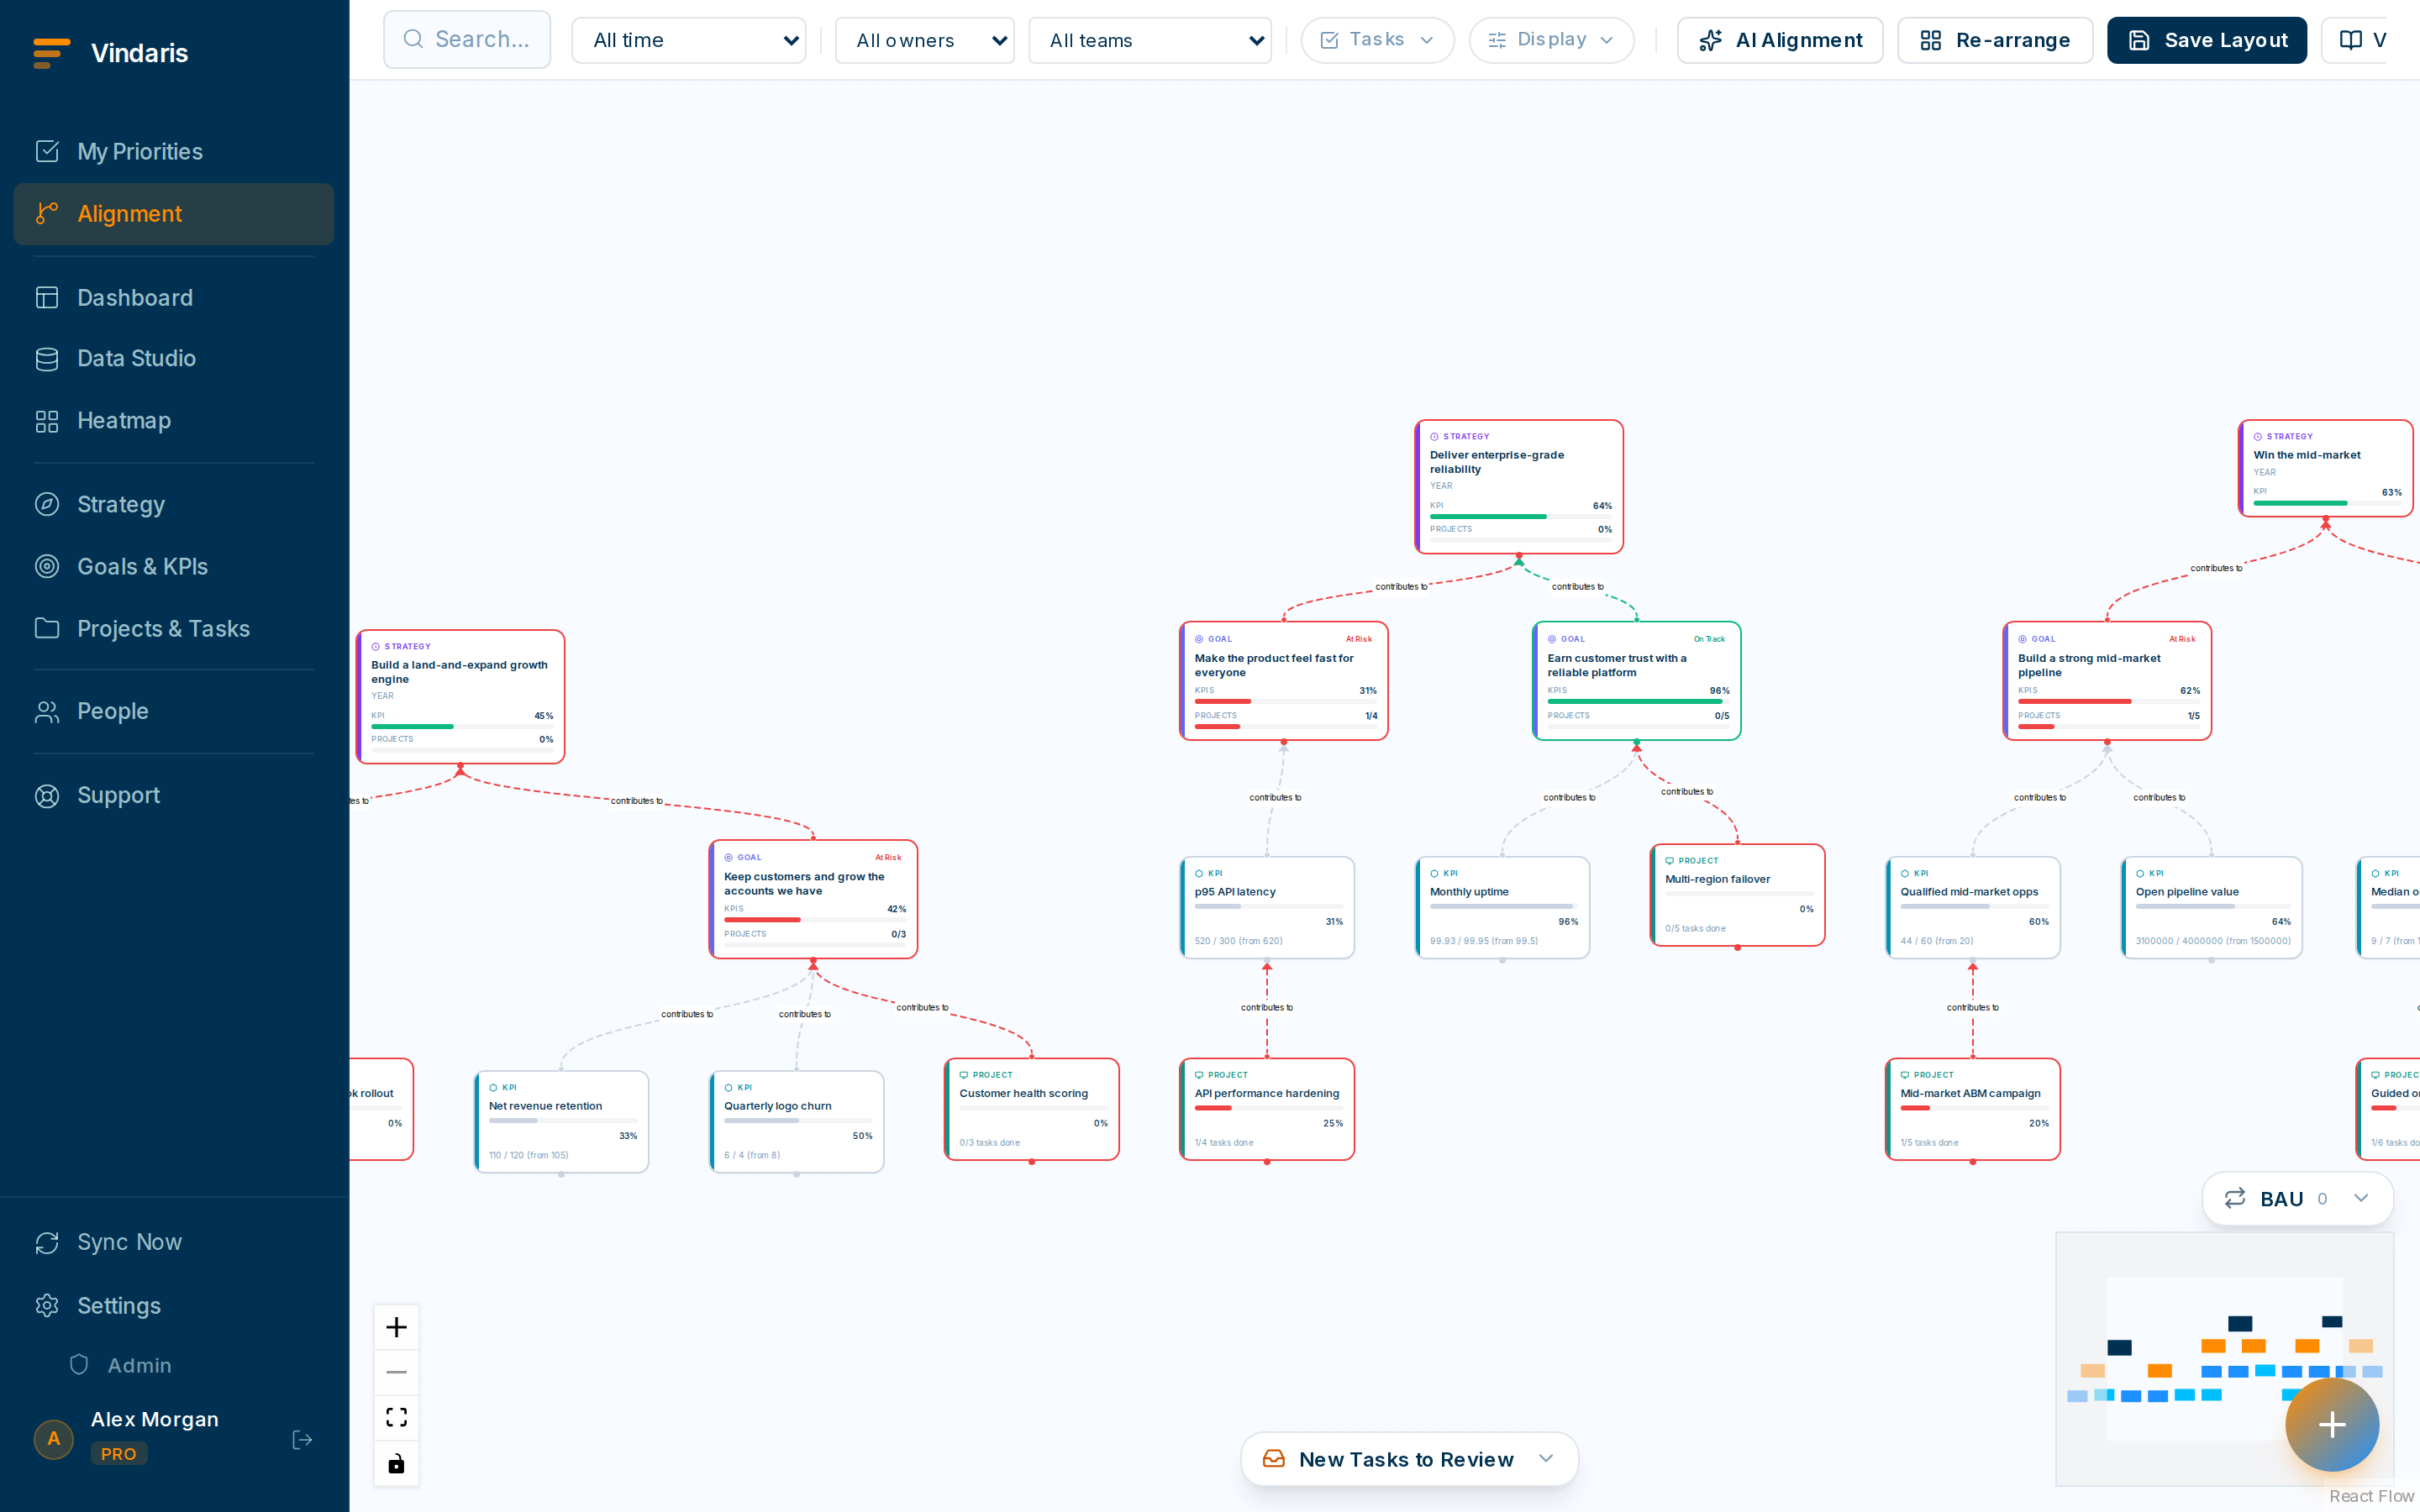Click the AI Alignment sparkle icon
This screenshot has width=2420, height=1512.
1710,40
